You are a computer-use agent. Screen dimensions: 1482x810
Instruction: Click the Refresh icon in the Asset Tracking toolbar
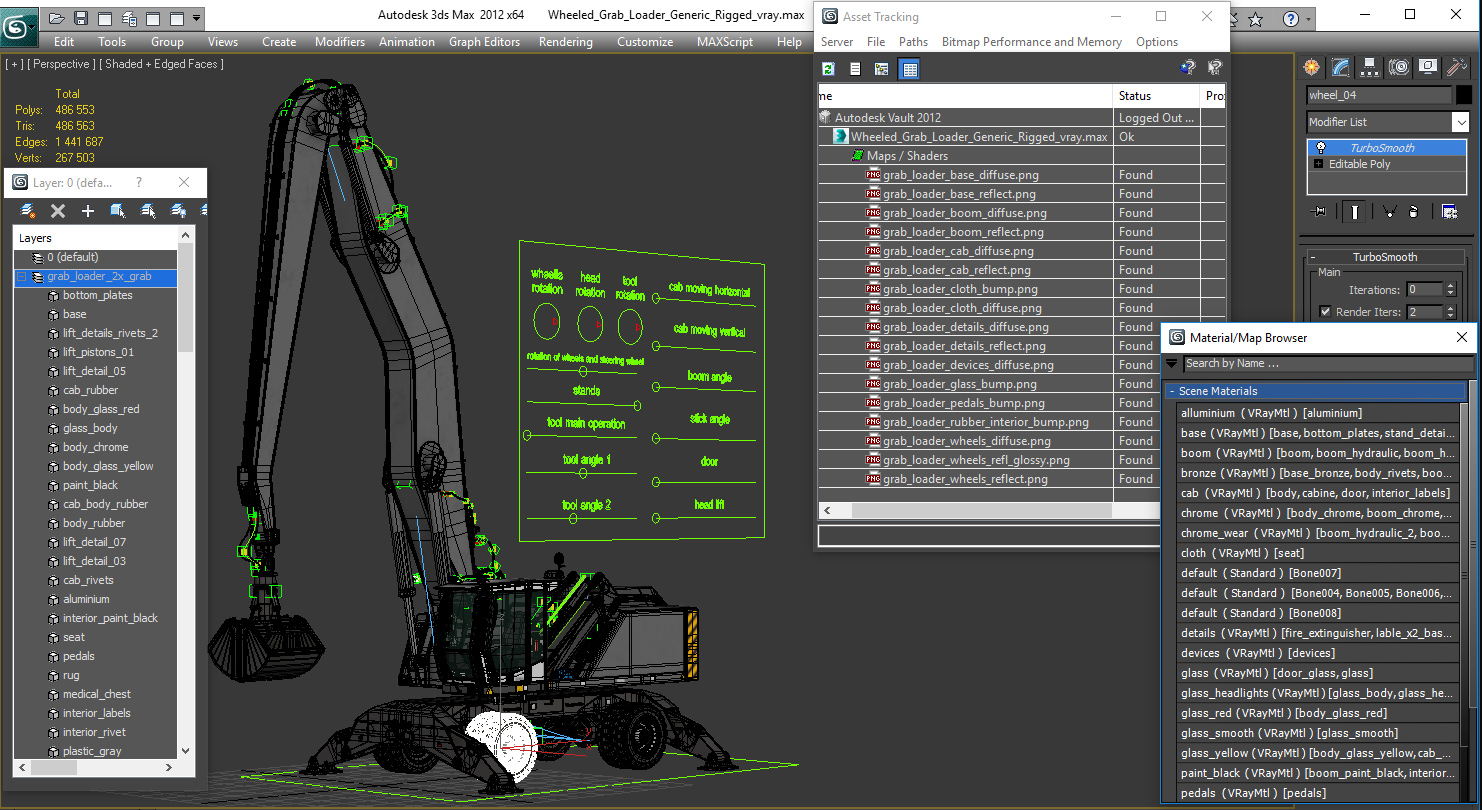tap(828, 69)
